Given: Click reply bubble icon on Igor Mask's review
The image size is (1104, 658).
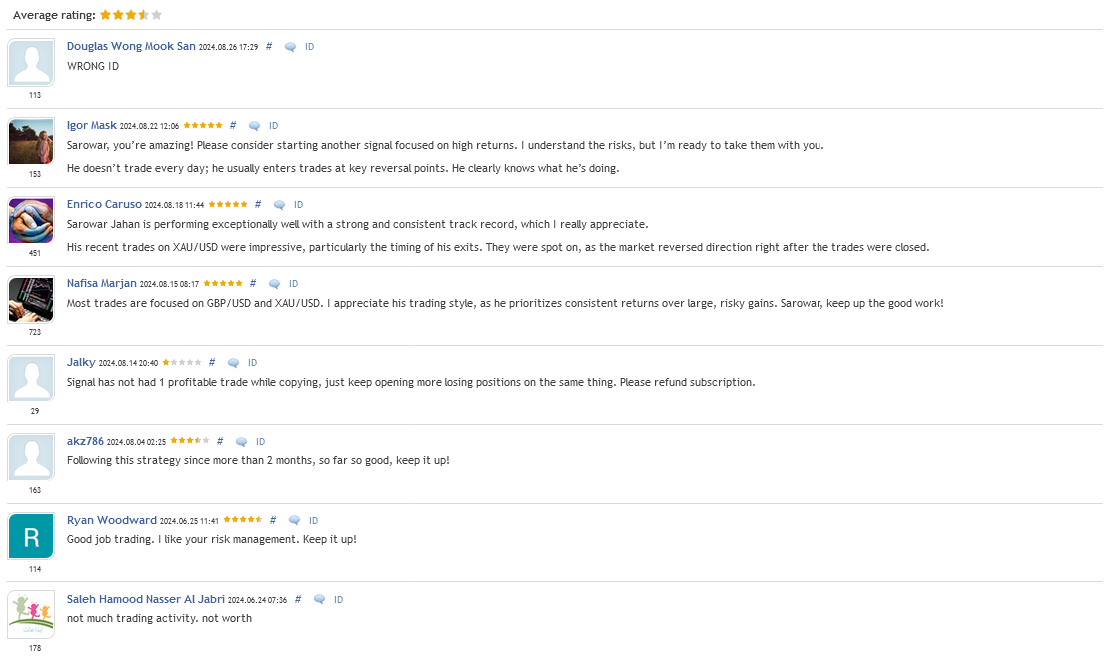Looking at the screenshot, I should [x=254, y=126].
